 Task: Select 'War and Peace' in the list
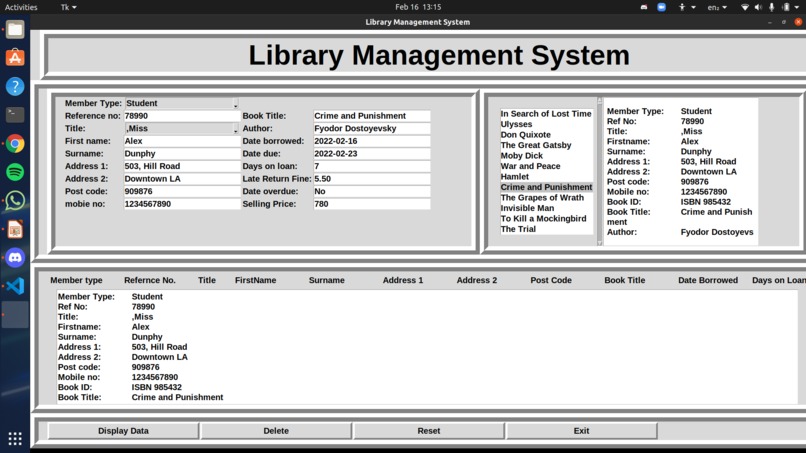coord(530,166)
